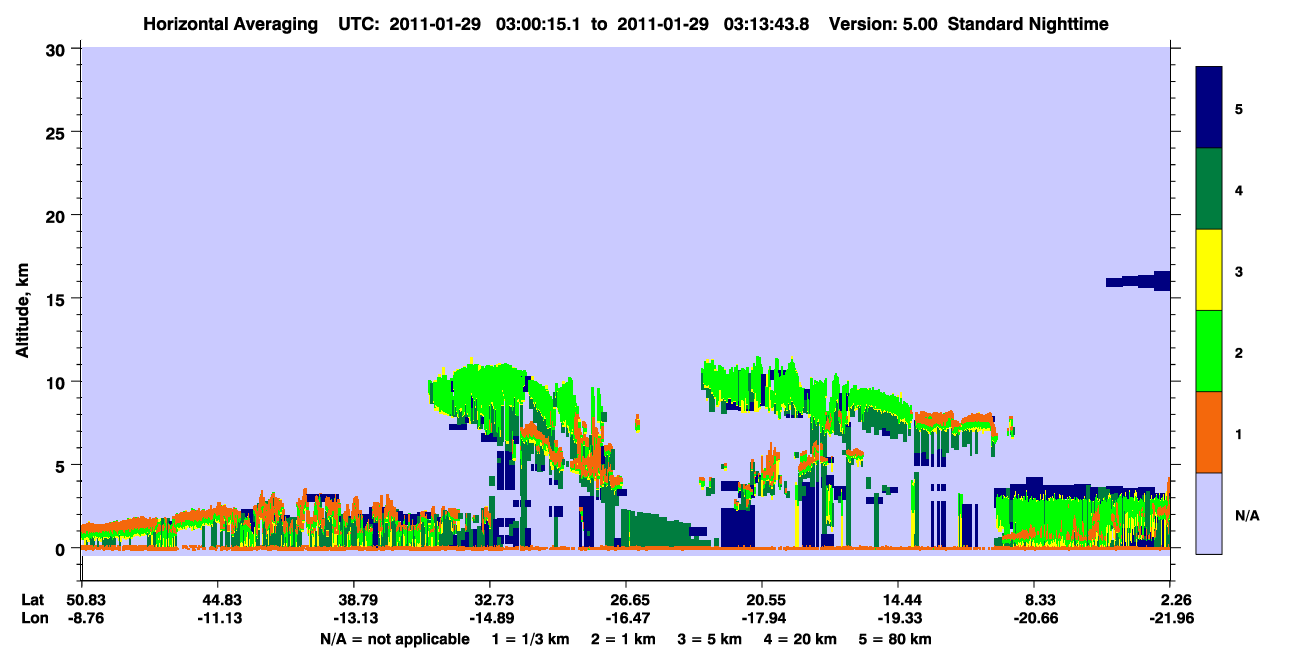The height and width of the screenshot is (667, 1300).
Task: Click the "Lon" row label
Action: click(33, 618)
